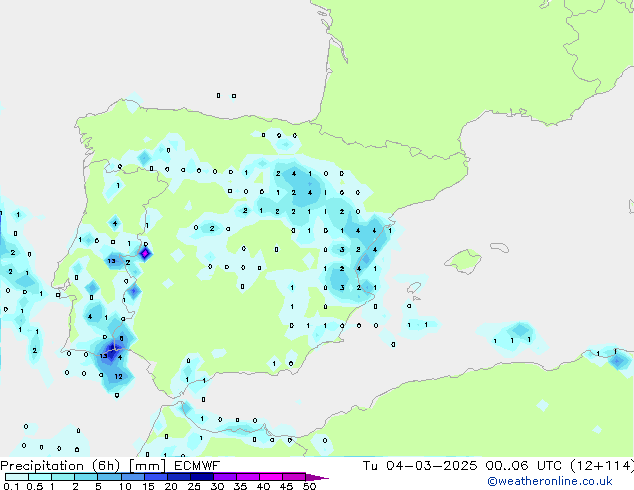Click the '(12+114)' forecast offset text

coord(602,466)
